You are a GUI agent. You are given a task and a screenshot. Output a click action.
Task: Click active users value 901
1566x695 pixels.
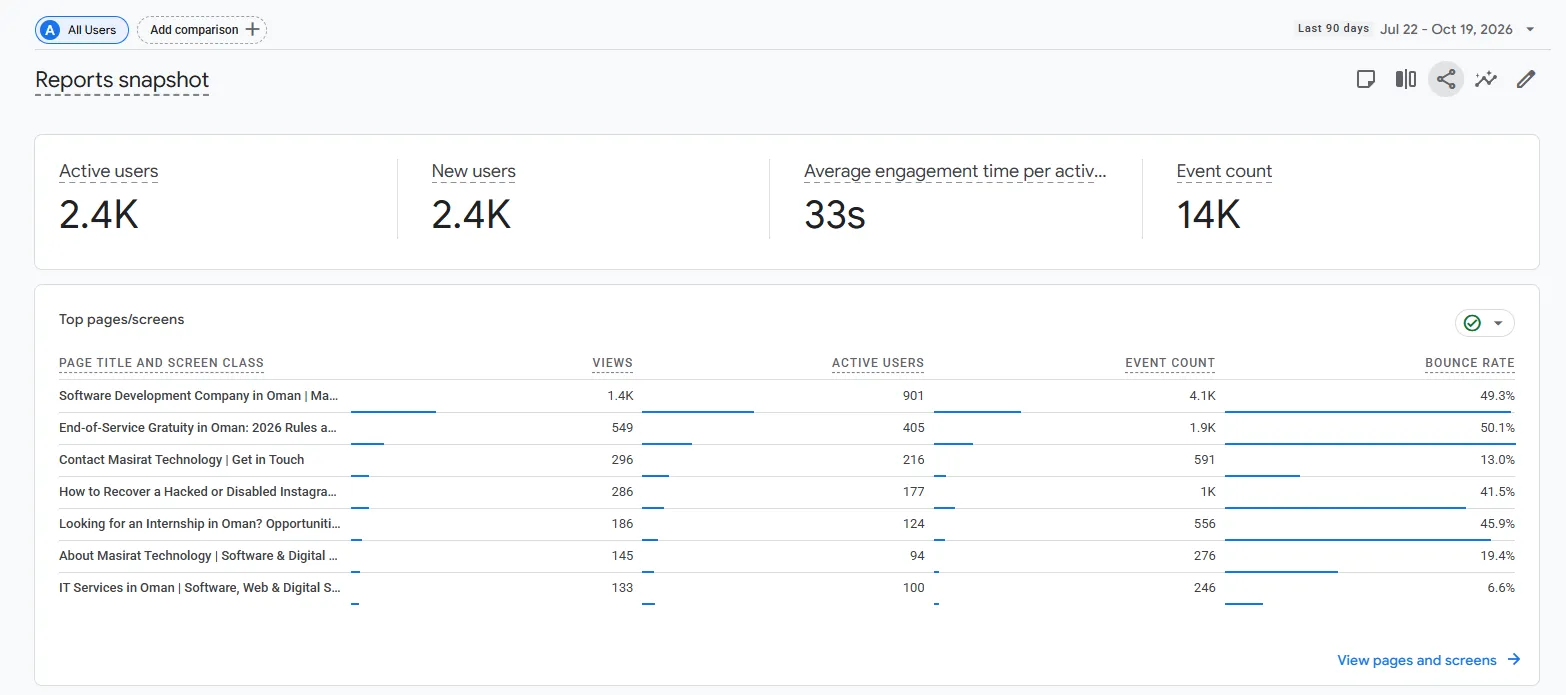[913, 396]
